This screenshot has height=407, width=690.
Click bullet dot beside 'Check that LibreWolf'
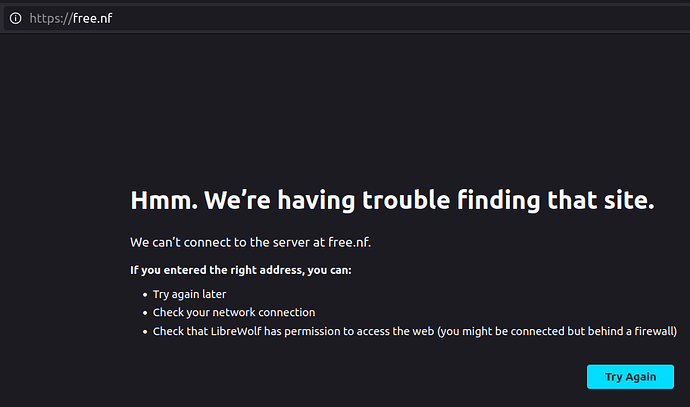click(x=145, y=332)
